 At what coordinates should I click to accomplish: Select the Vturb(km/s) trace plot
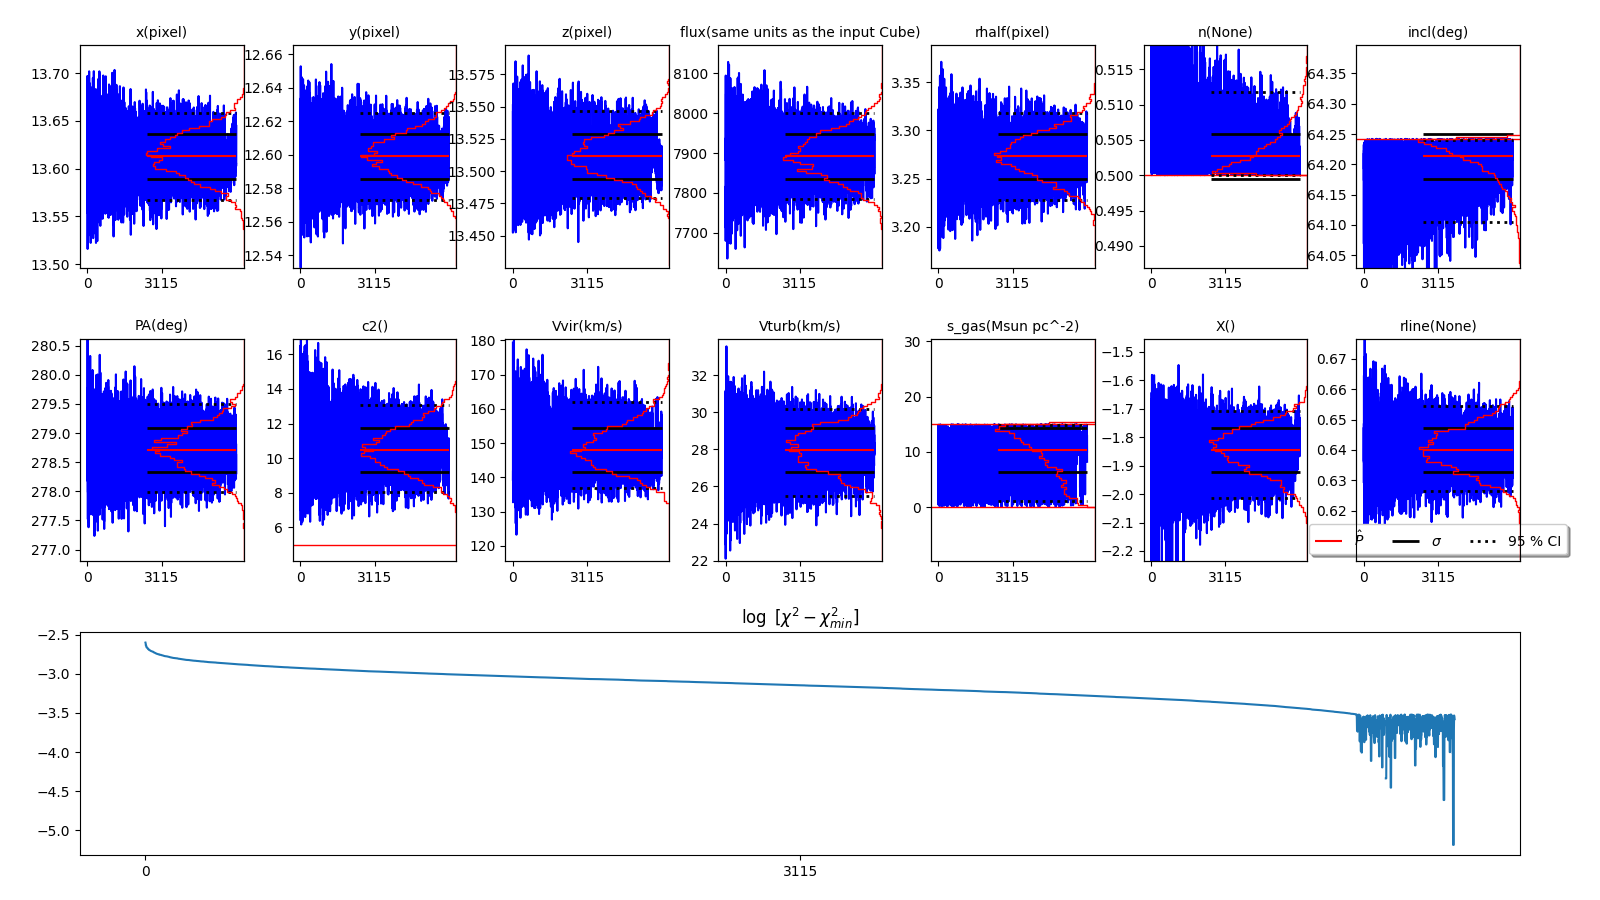[x=799, y=450]
